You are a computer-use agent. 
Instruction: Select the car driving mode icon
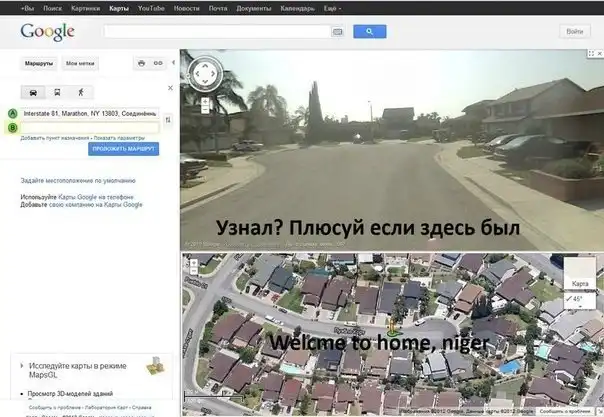point(35,92)
